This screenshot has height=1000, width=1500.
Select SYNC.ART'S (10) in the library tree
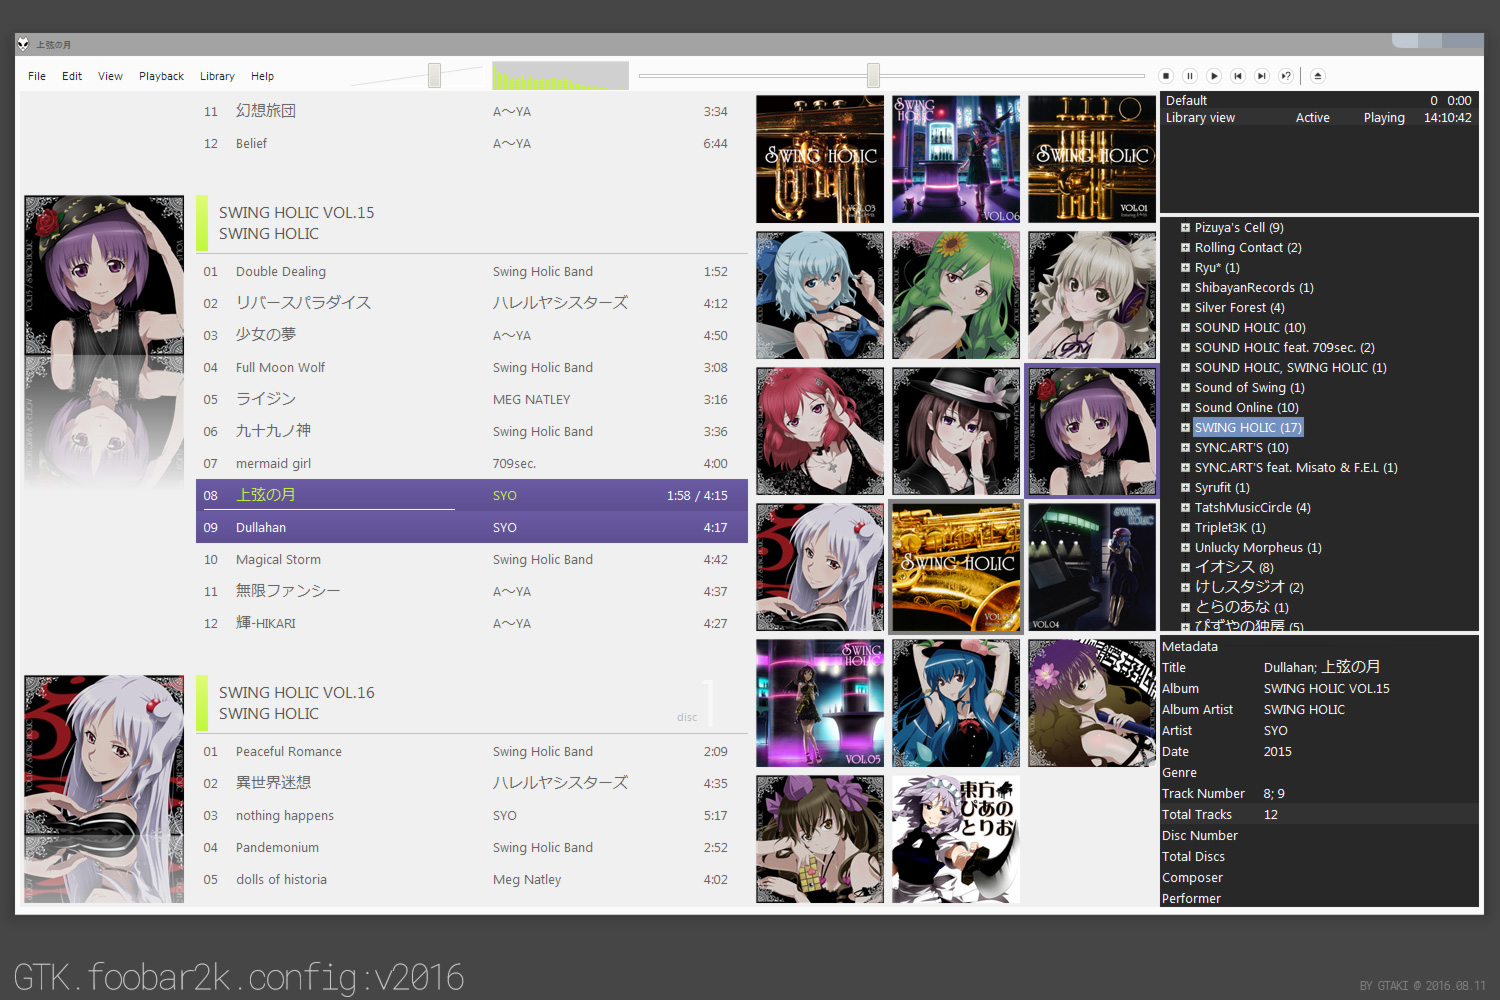[1241, 448]
